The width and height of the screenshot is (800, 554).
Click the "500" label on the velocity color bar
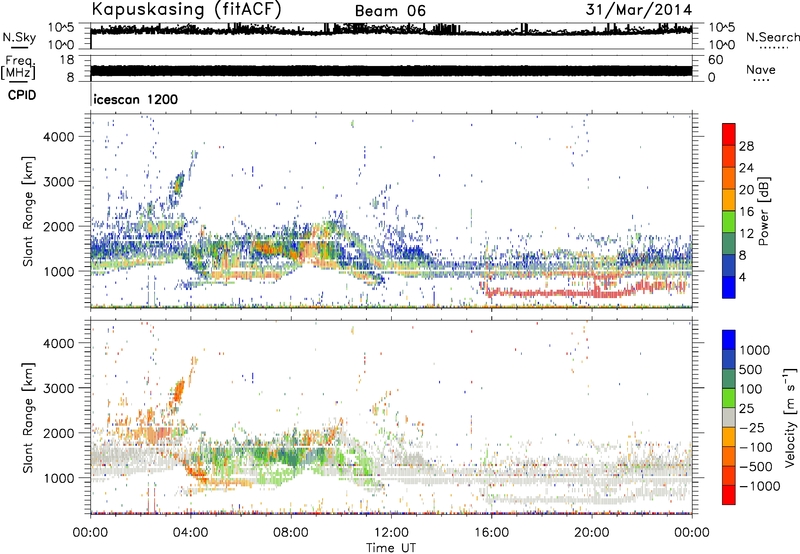pyautogui.click(x=753, y=370)
